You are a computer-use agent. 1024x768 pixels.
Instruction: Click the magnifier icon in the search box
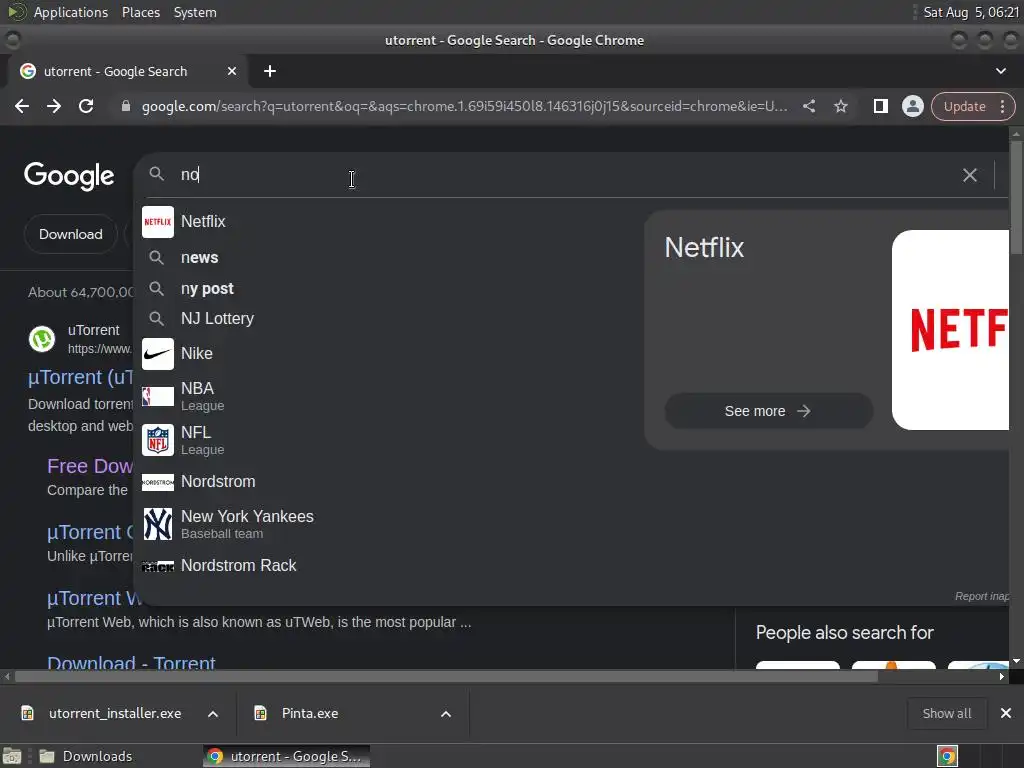157,174
